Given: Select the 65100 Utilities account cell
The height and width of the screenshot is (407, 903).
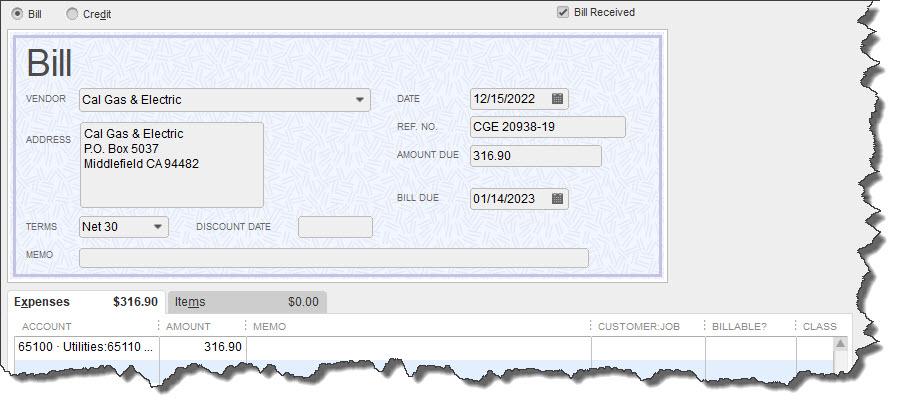Looking at the screenshot, I should tap(86, 347).
